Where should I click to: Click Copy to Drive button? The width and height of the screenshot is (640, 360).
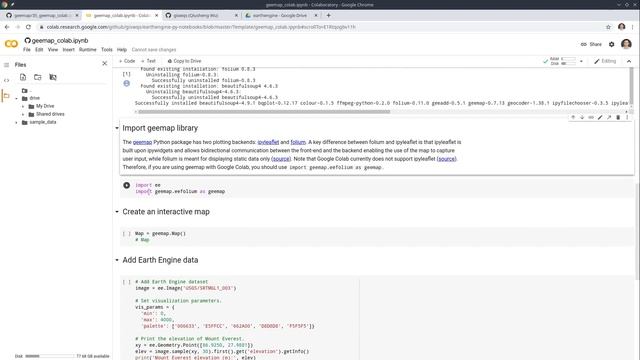coord(184,61)
